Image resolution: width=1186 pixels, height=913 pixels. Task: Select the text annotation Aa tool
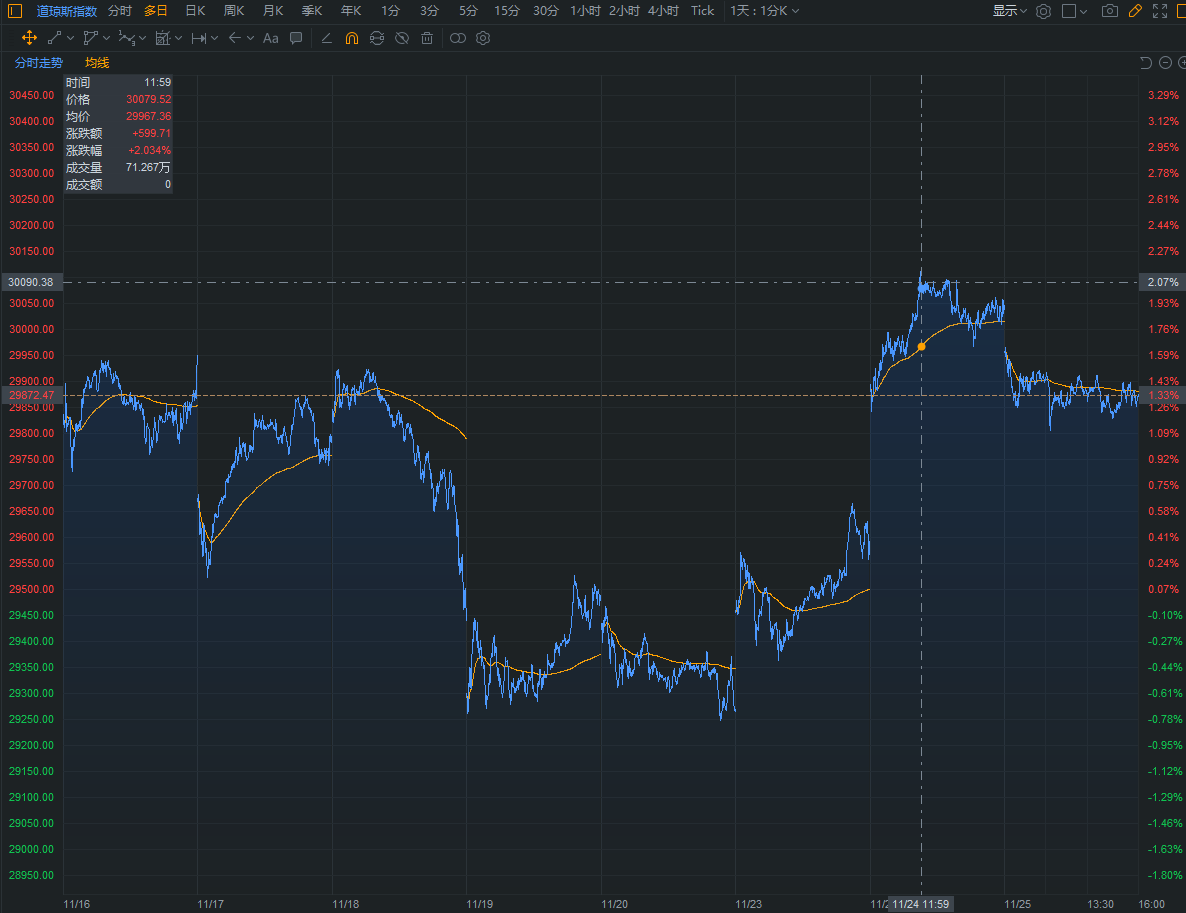(271, 38)
